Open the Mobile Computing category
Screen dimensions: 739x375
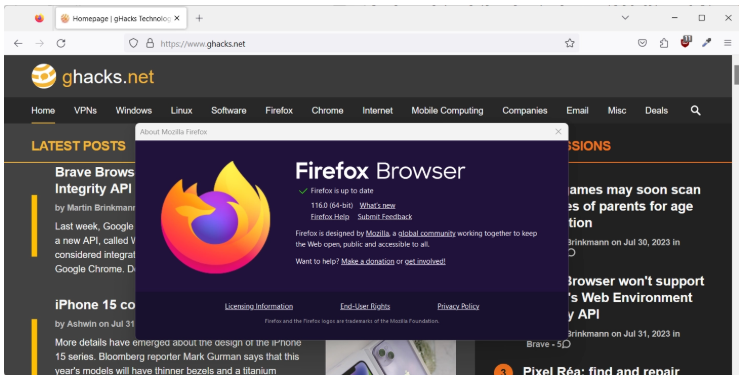pyautogui.click(x=447, y=111)
